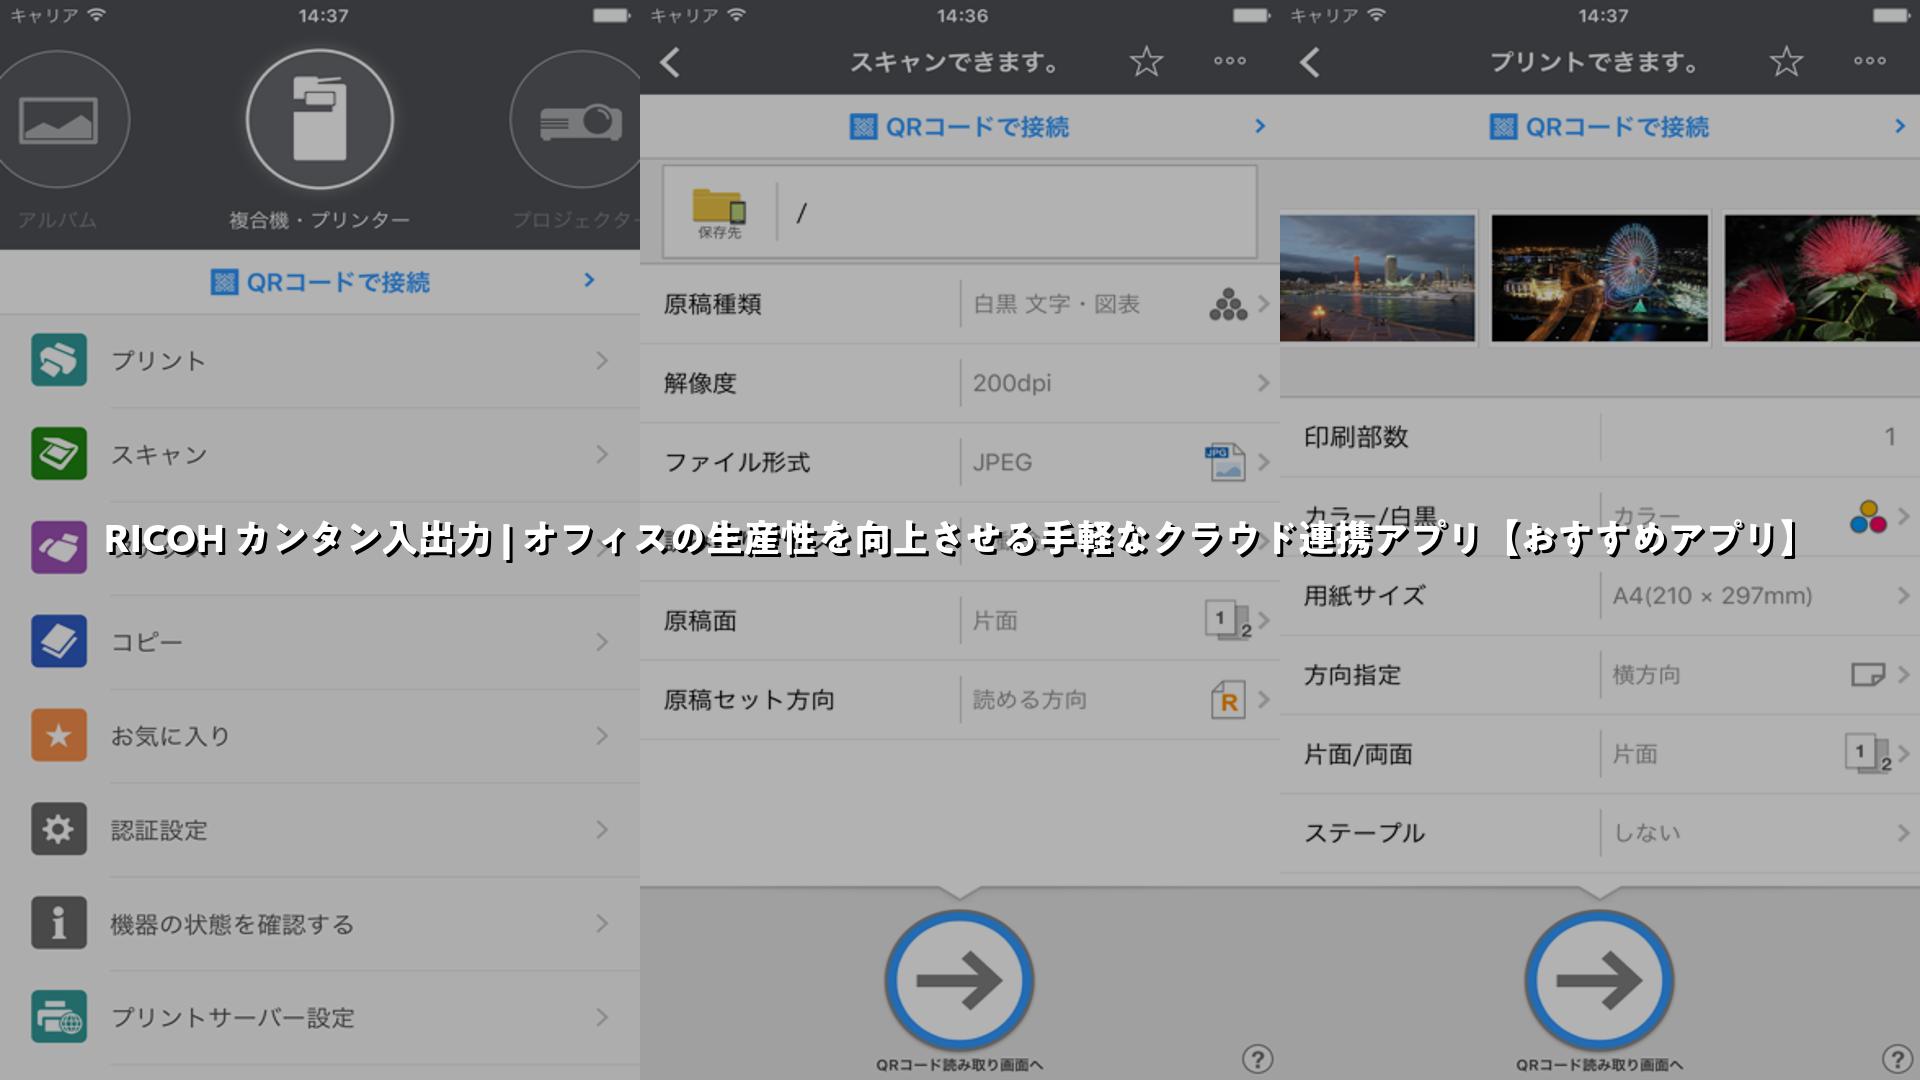The width and height of the screenshot is (1920, 1080).
Task: Tap QRコードで接続 on print screen
Action: click(1600, 127)
